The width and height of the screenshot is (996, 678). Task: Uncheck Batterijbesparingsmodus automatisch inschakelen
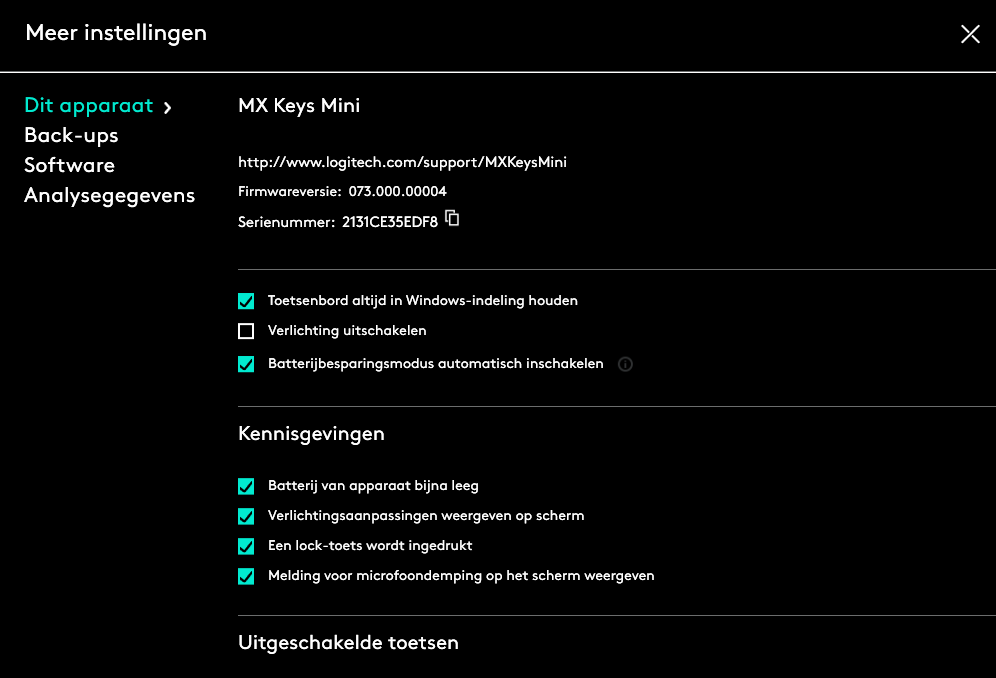[246, 365]
